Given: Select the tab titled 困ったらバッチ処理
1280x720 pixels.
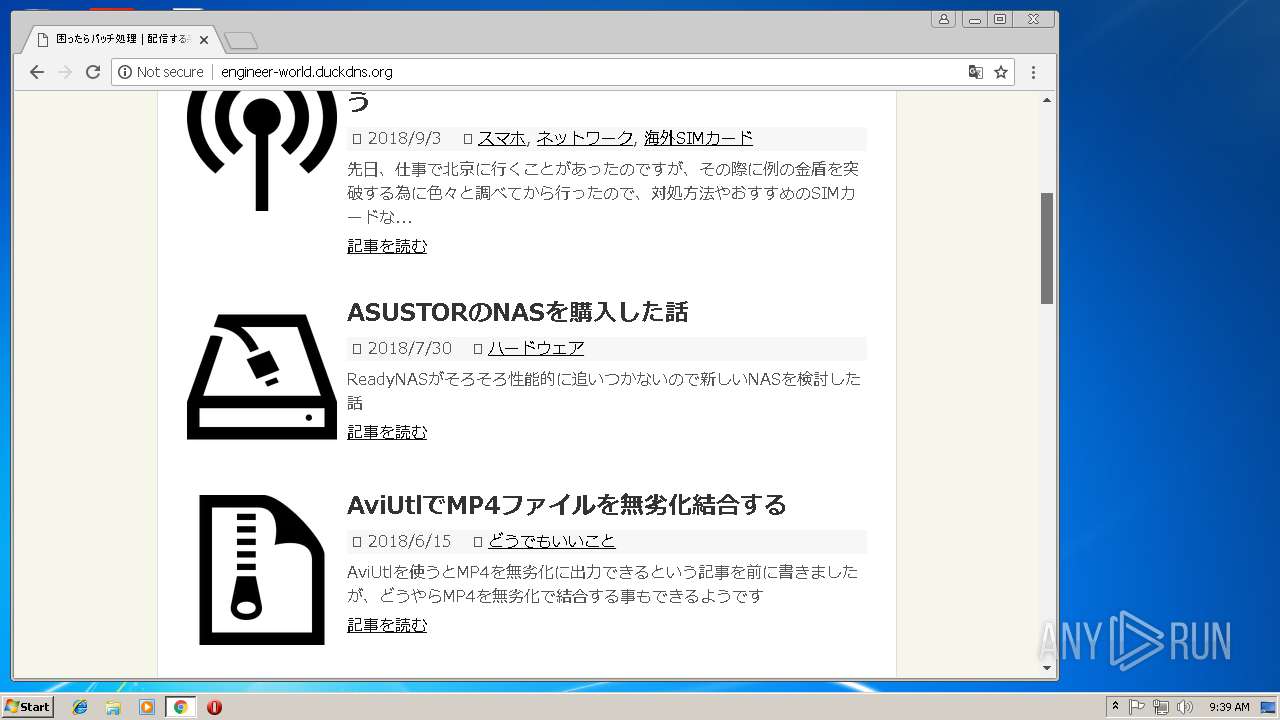Looking at the screenshot, I should [x=122, y=40].
